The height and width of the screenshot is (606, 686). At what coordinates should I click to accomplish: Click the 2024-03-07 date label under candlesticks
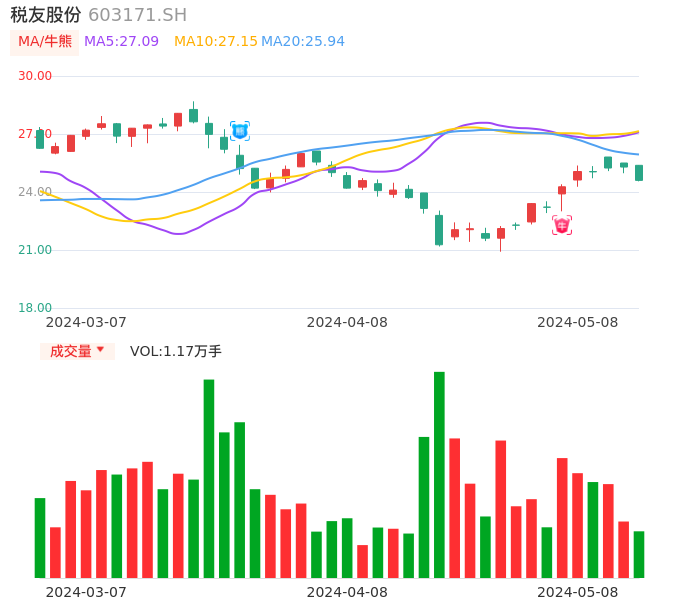click(86, 322)
